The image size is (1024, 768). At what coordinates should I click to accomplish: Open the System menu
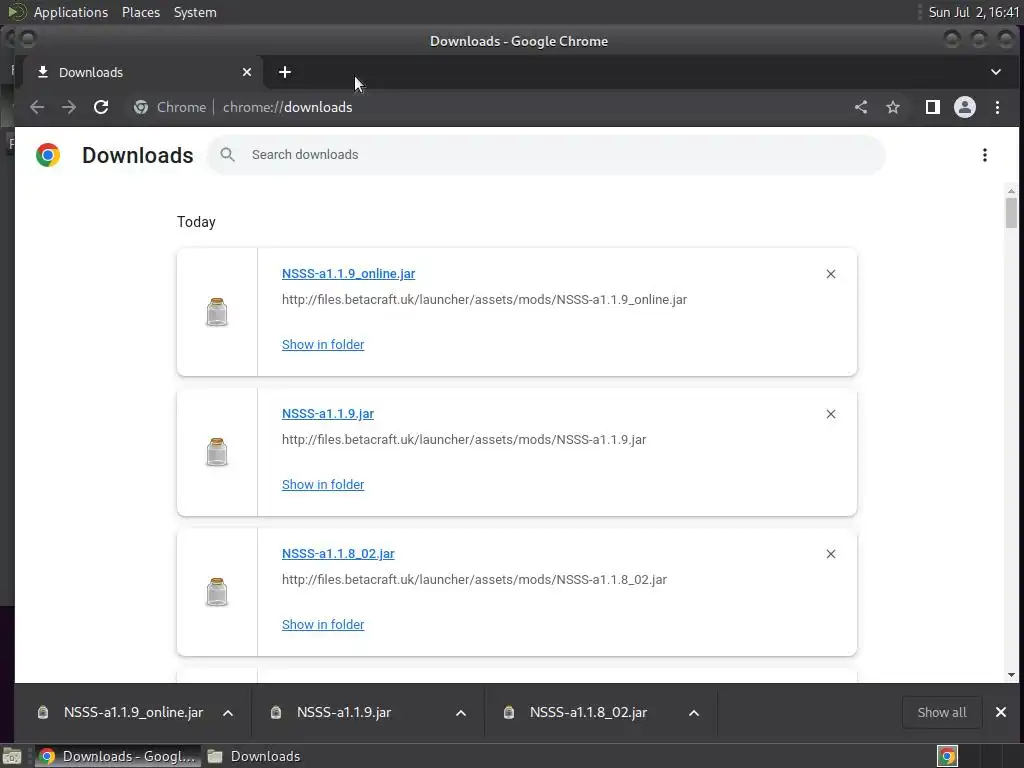[195, 12]
